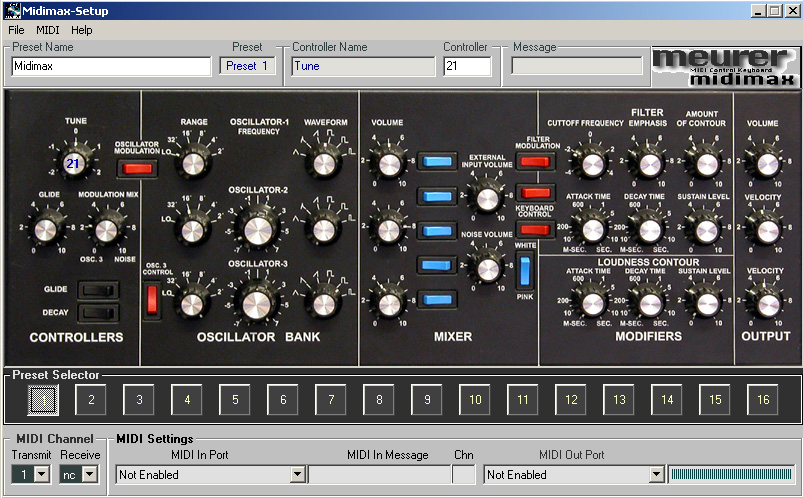This screenshot has width=803, height=498.
Task: Toggle the black Glide rocker switch
Action: coord(98,290)
